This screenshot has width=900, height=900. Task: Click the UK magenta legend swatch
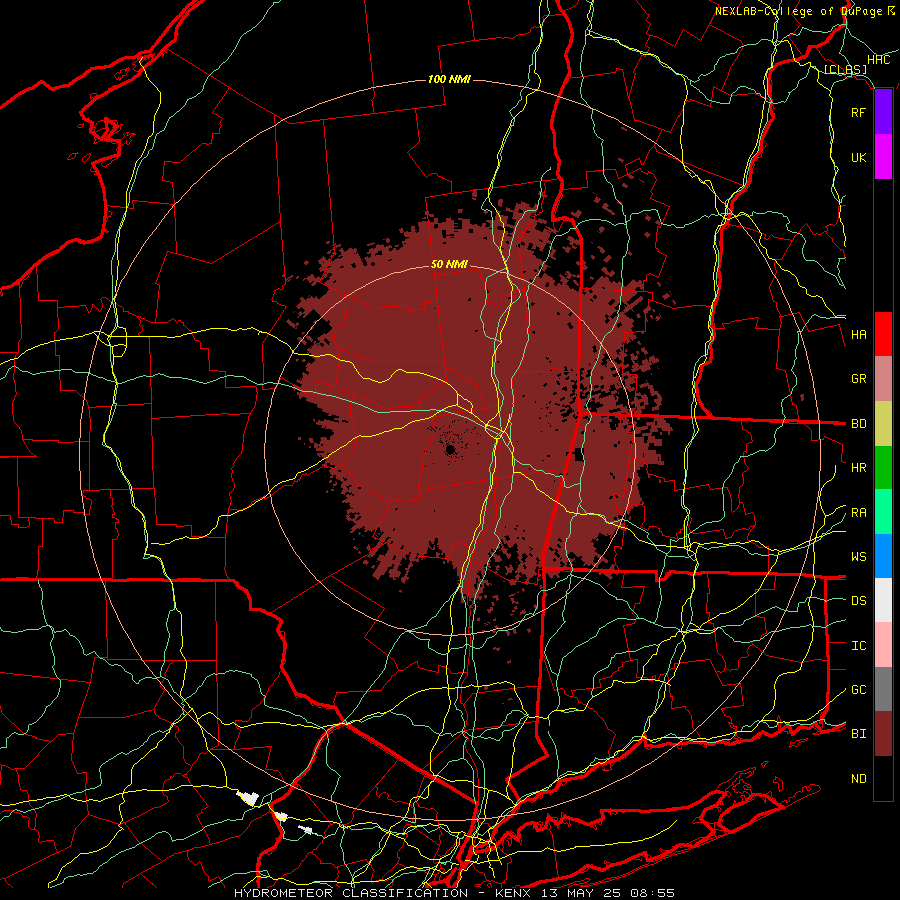point(883,157)
